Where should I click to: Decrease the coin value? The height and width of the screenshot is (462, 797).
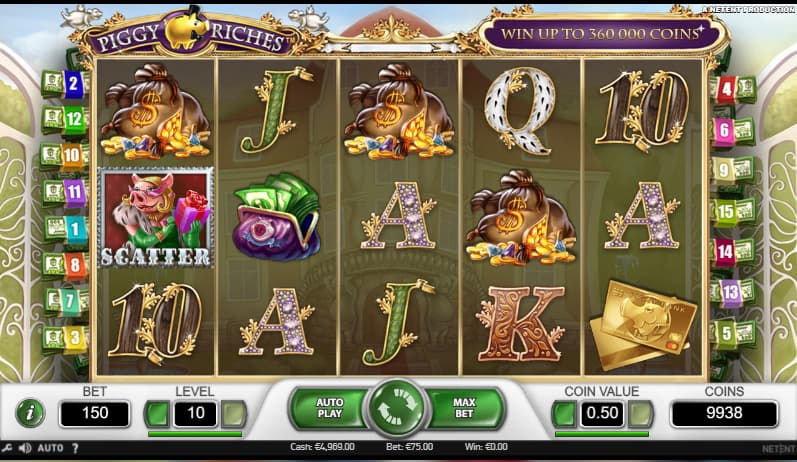[x=564, y=414]
